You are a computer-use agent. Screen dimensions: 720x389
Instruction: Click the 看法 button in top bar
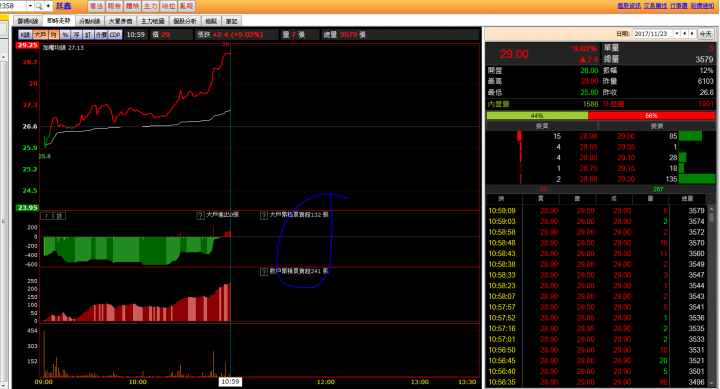[x=96, y=6]
